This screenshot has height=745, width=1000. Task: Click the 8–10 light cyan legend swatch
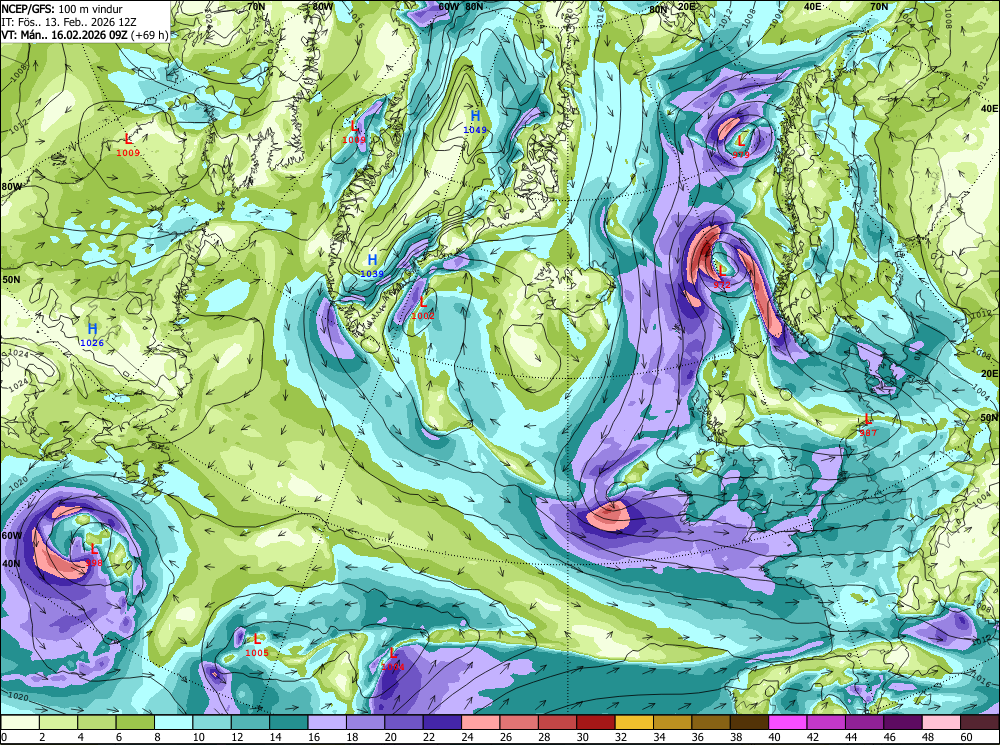(x=174, y=722)
